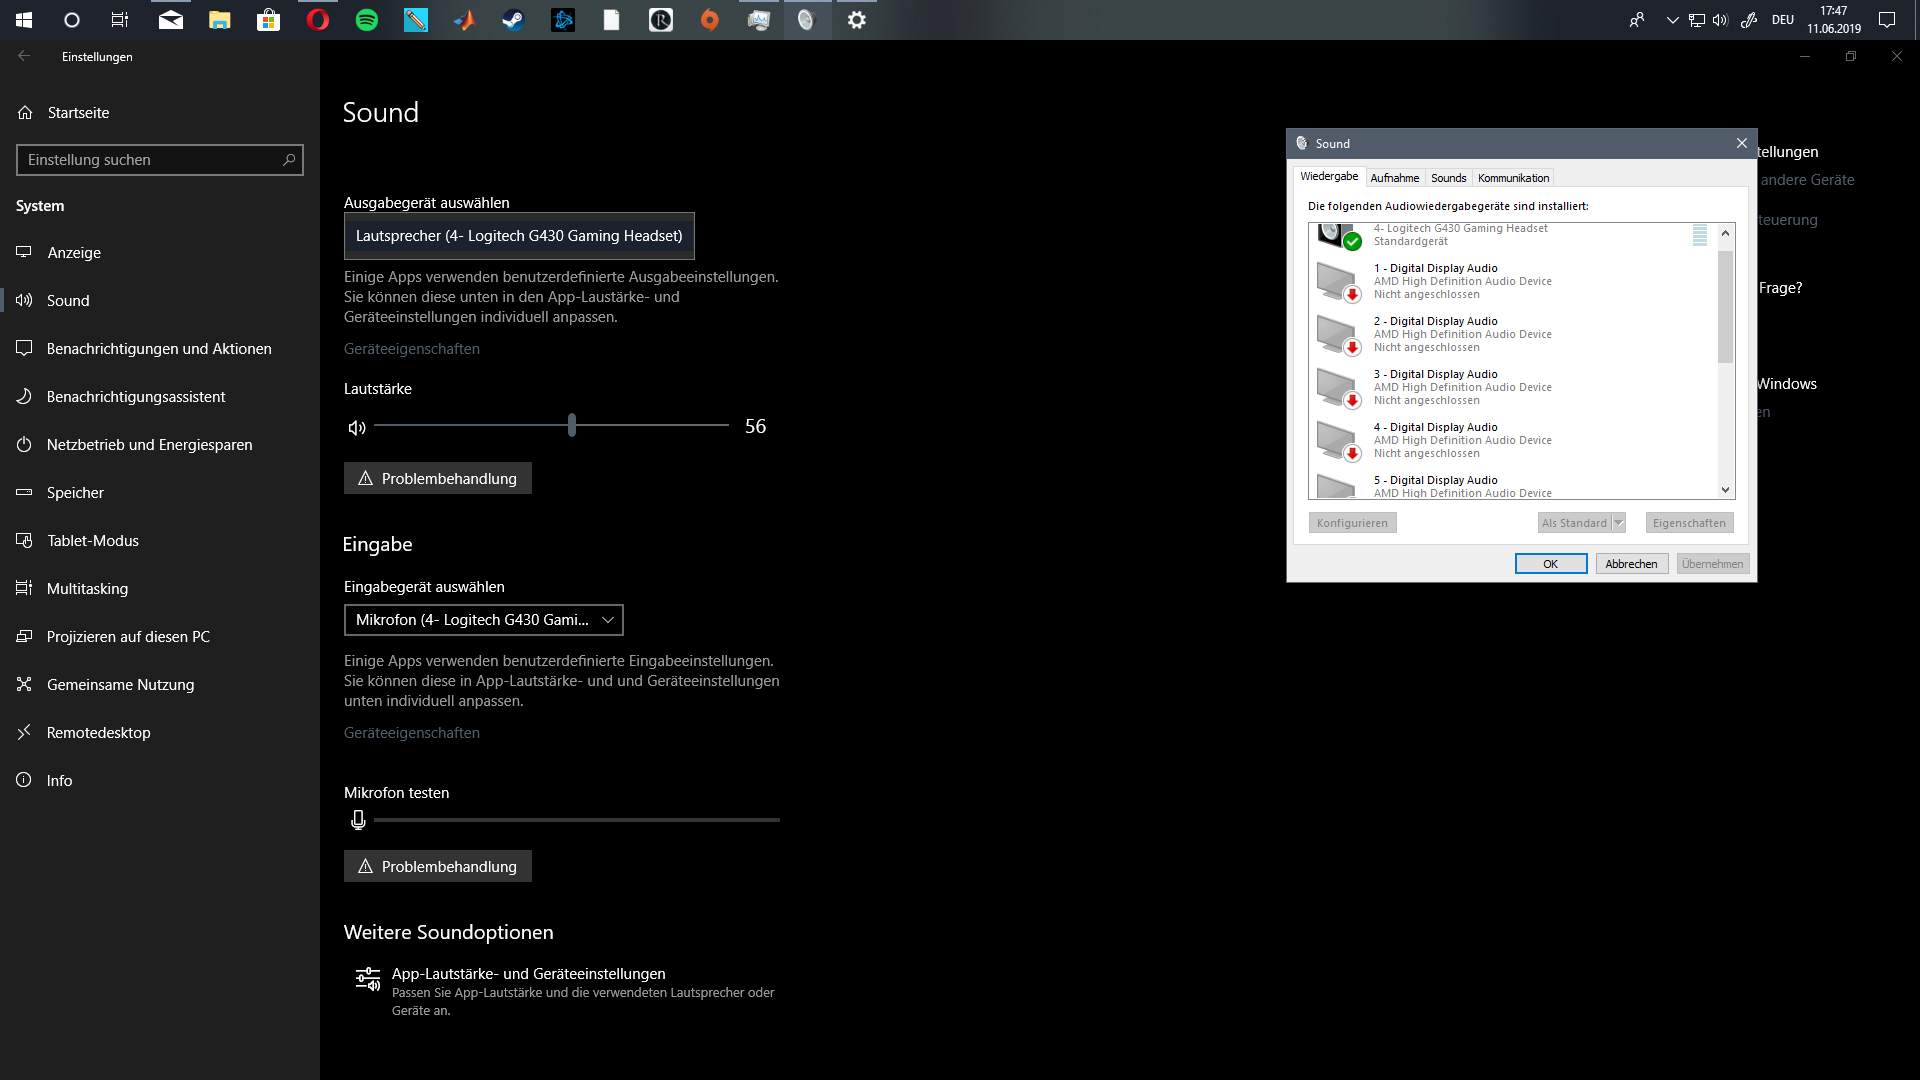This screenshot has height=1080, width=1920.
Task: Open Gemeinsame Nutzung settings
Action: point(160,684)
